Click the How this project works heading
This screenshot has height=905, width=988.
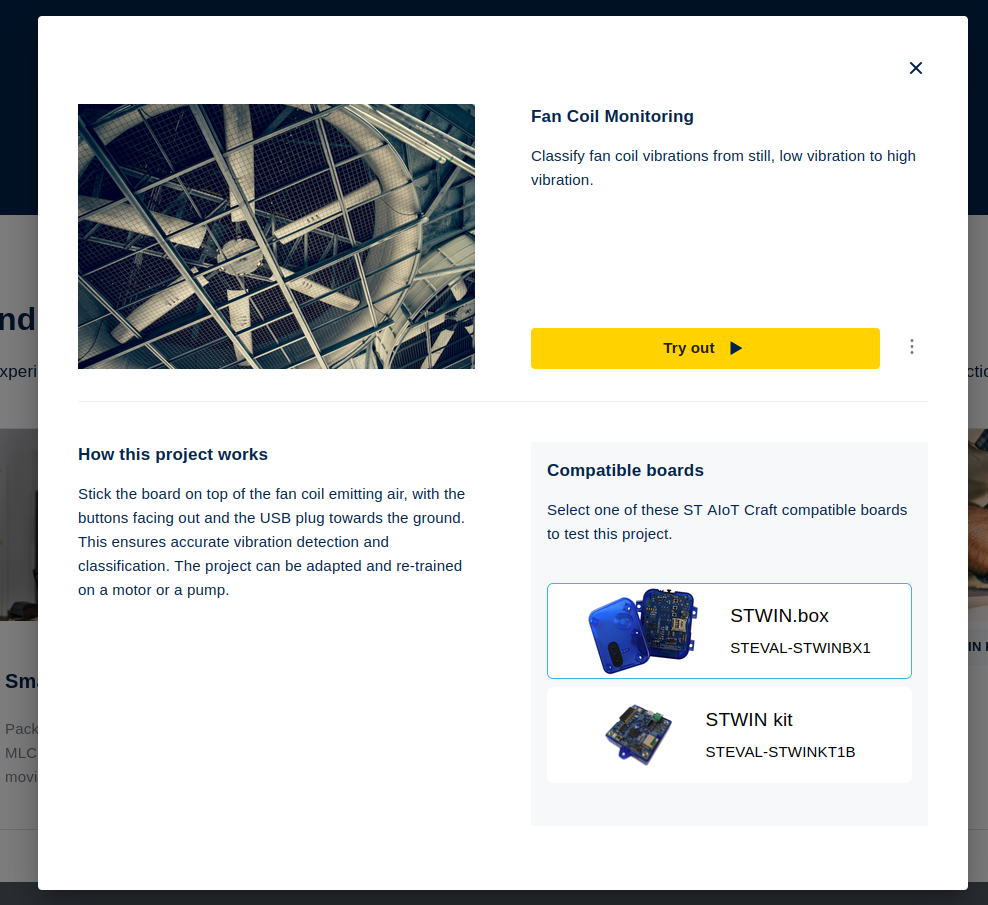[173, 454]
